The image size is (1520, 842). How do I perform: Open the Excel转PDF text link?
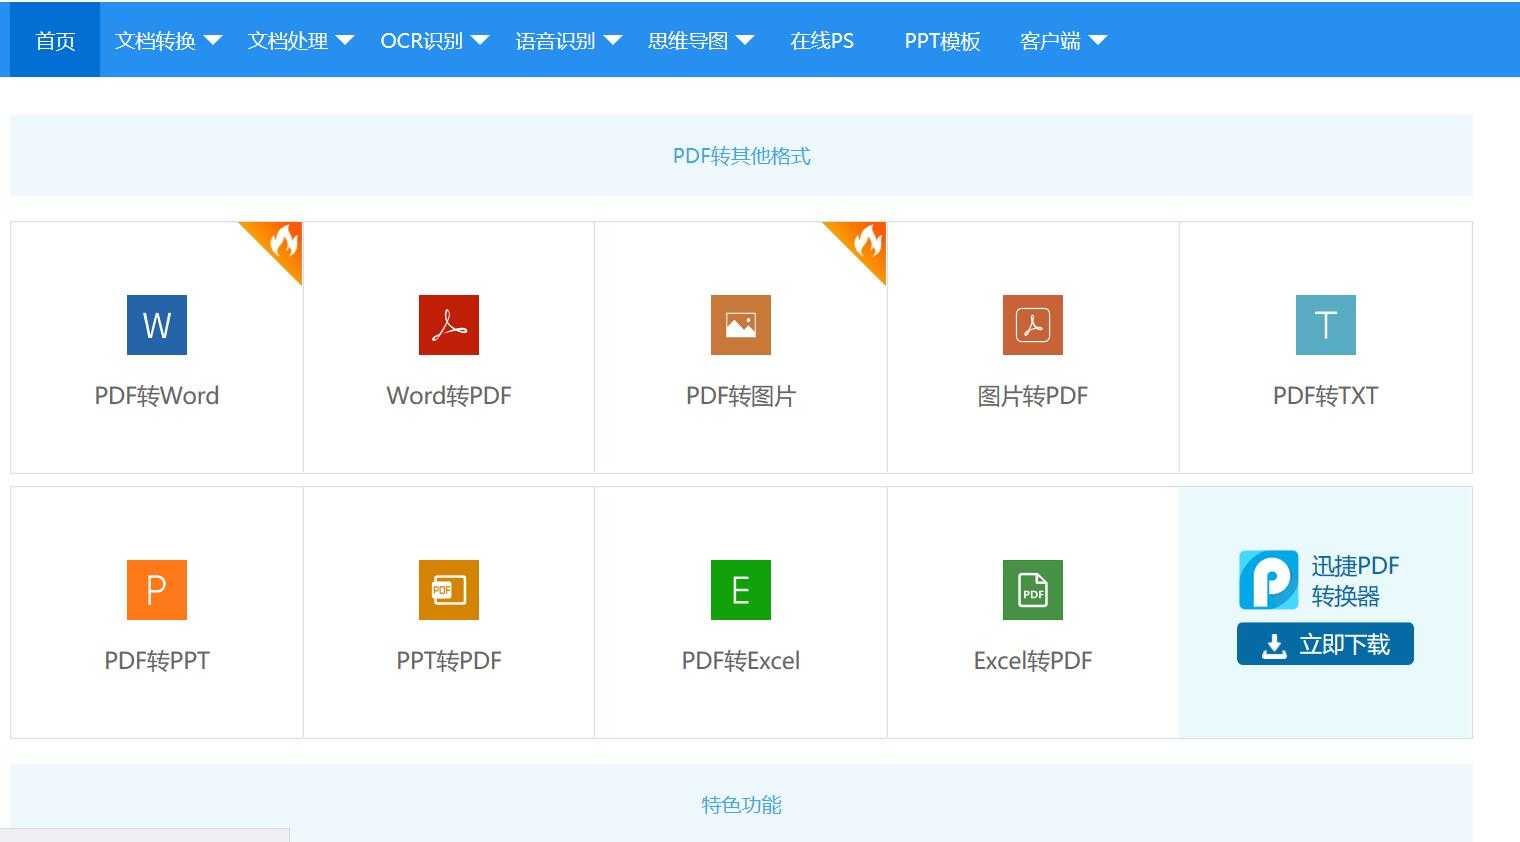[x=1033, y=661]
